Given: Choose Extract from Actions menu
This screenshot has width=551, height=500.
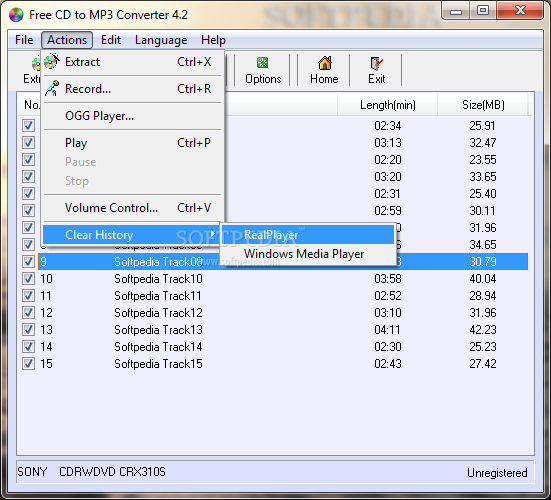Looking at the screenshot, I should pyautogui.click(x=132, y=62).
